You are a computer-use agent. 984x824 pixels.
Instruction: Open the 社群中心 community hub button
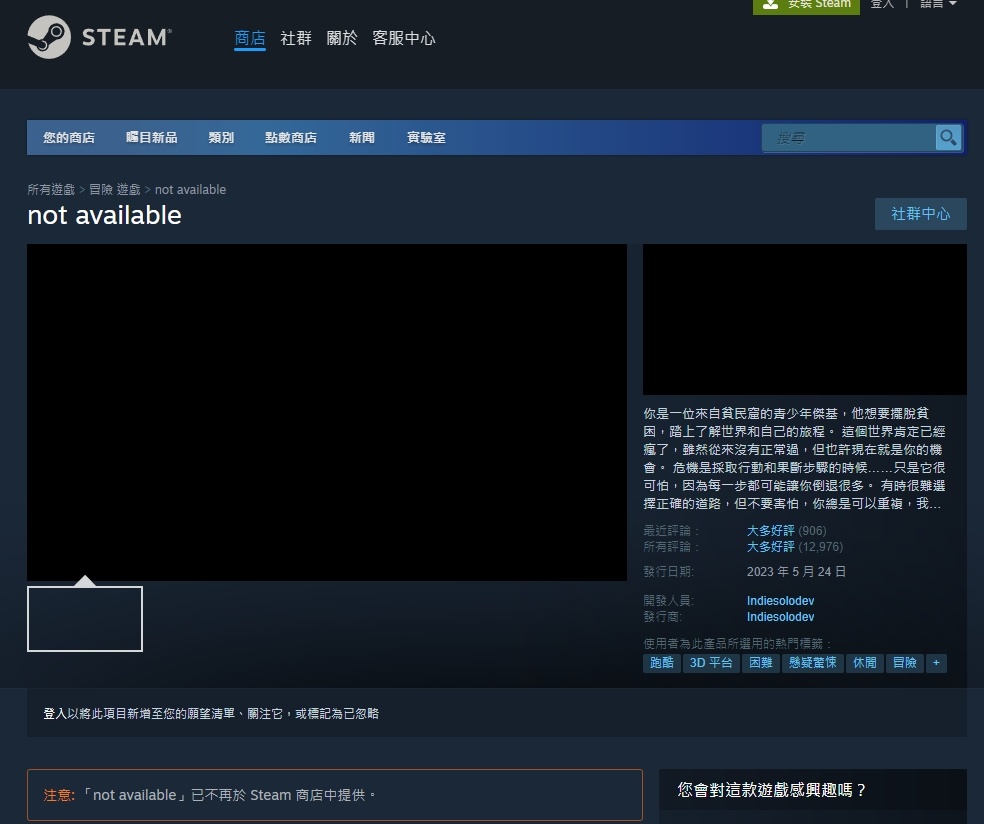coord(921,214)
